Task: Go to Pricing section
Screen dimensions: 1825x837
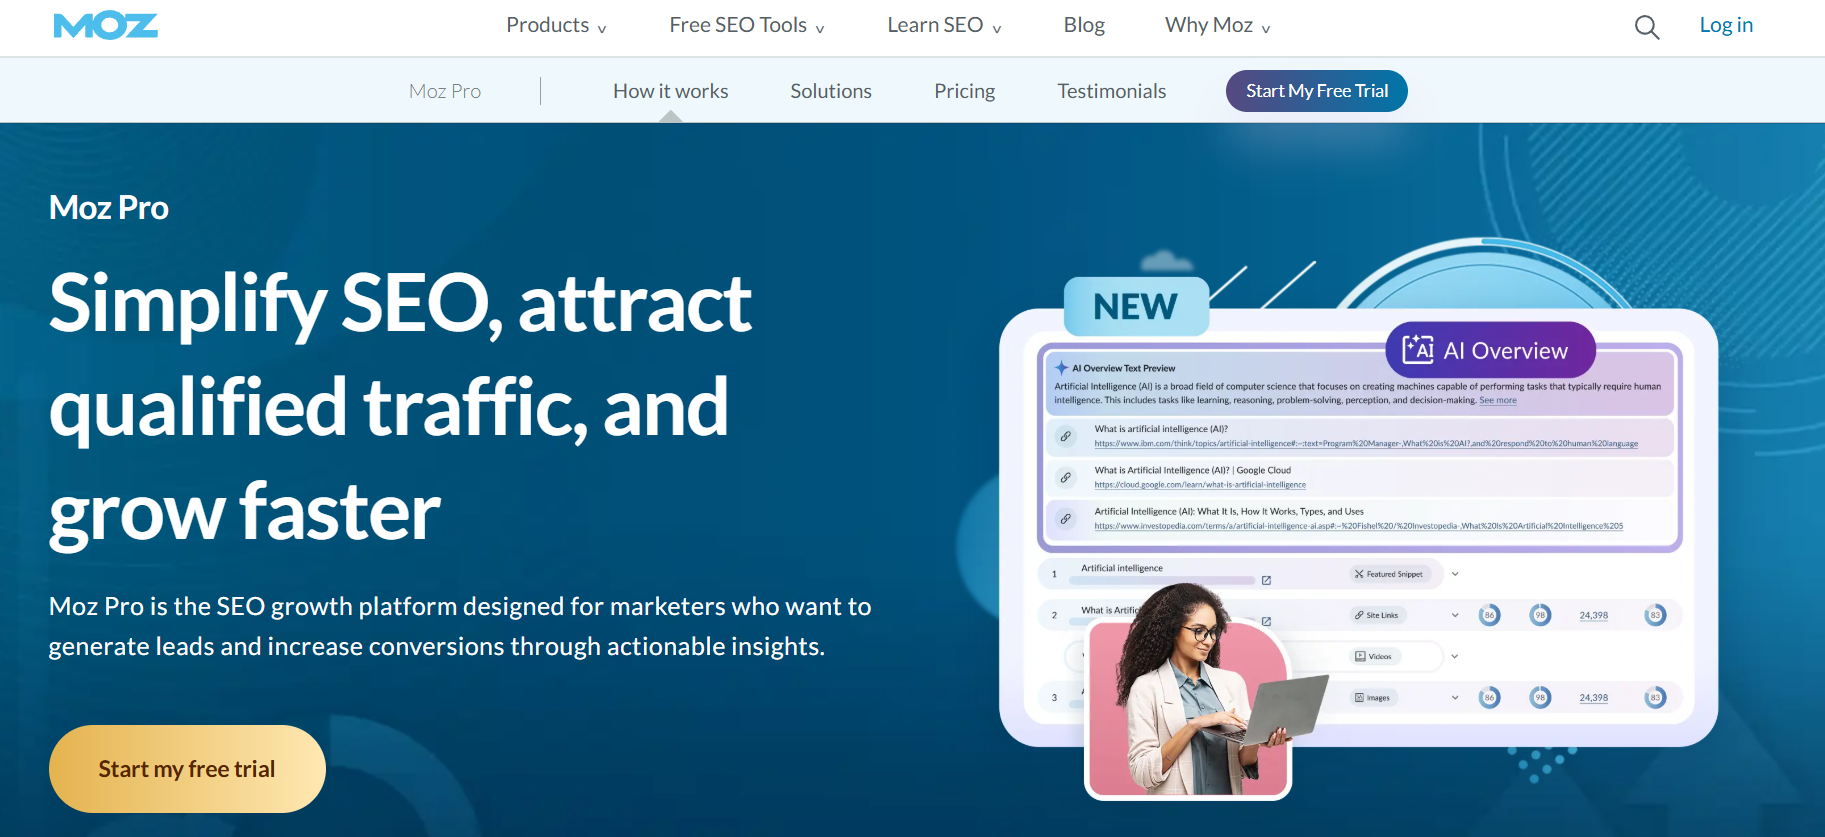Action: point(965,91)
